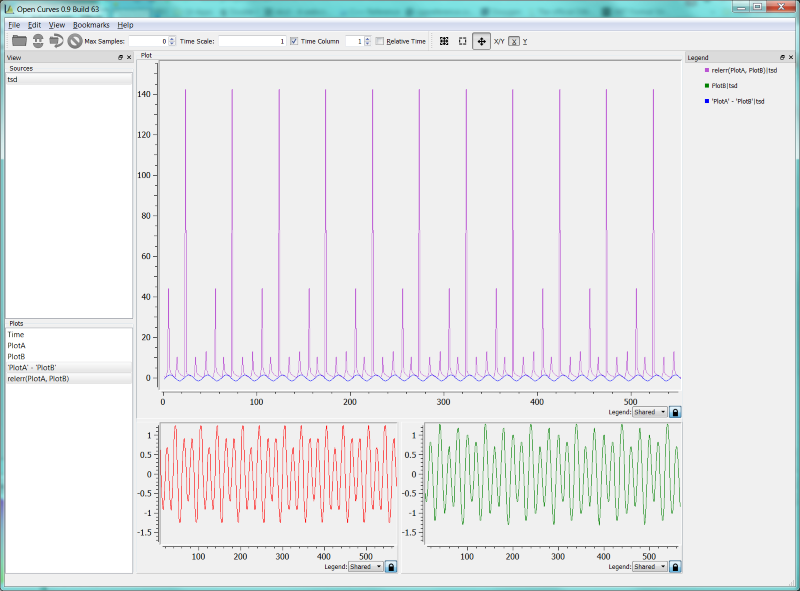
Task: Click the square brackets frame icon in toolbar
Action: (x=462, y=41)
